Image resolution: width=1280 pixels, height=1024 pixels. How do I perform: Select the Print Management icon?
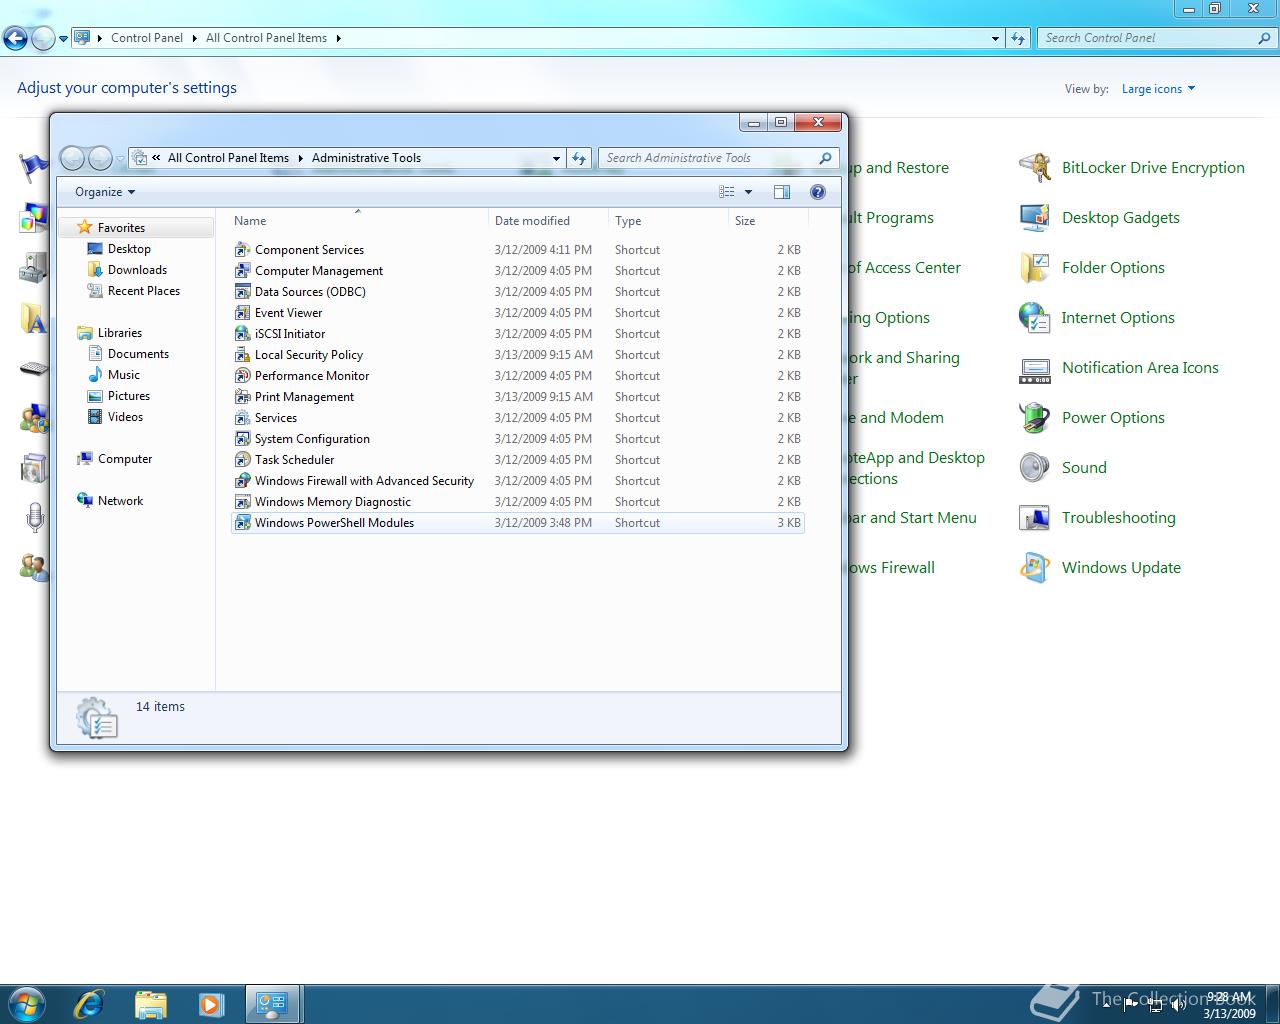tap(242, 397)
